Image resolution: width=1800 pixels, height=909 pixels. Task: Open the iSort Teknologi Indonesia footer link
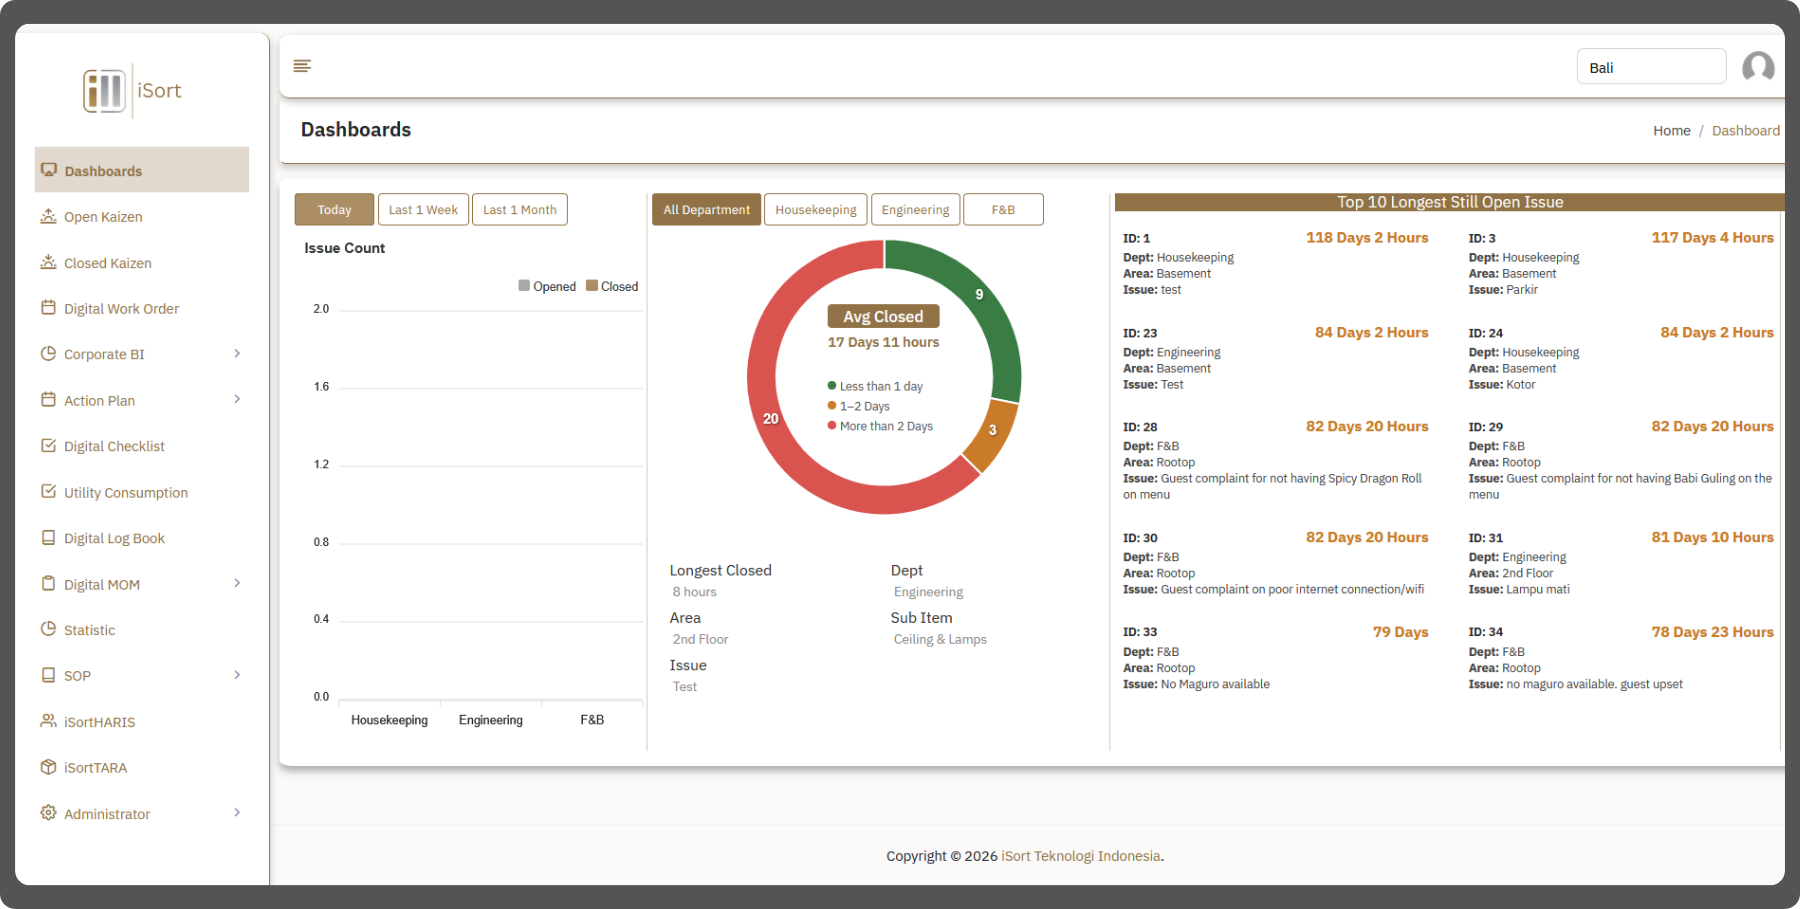tap(1080, 856)
